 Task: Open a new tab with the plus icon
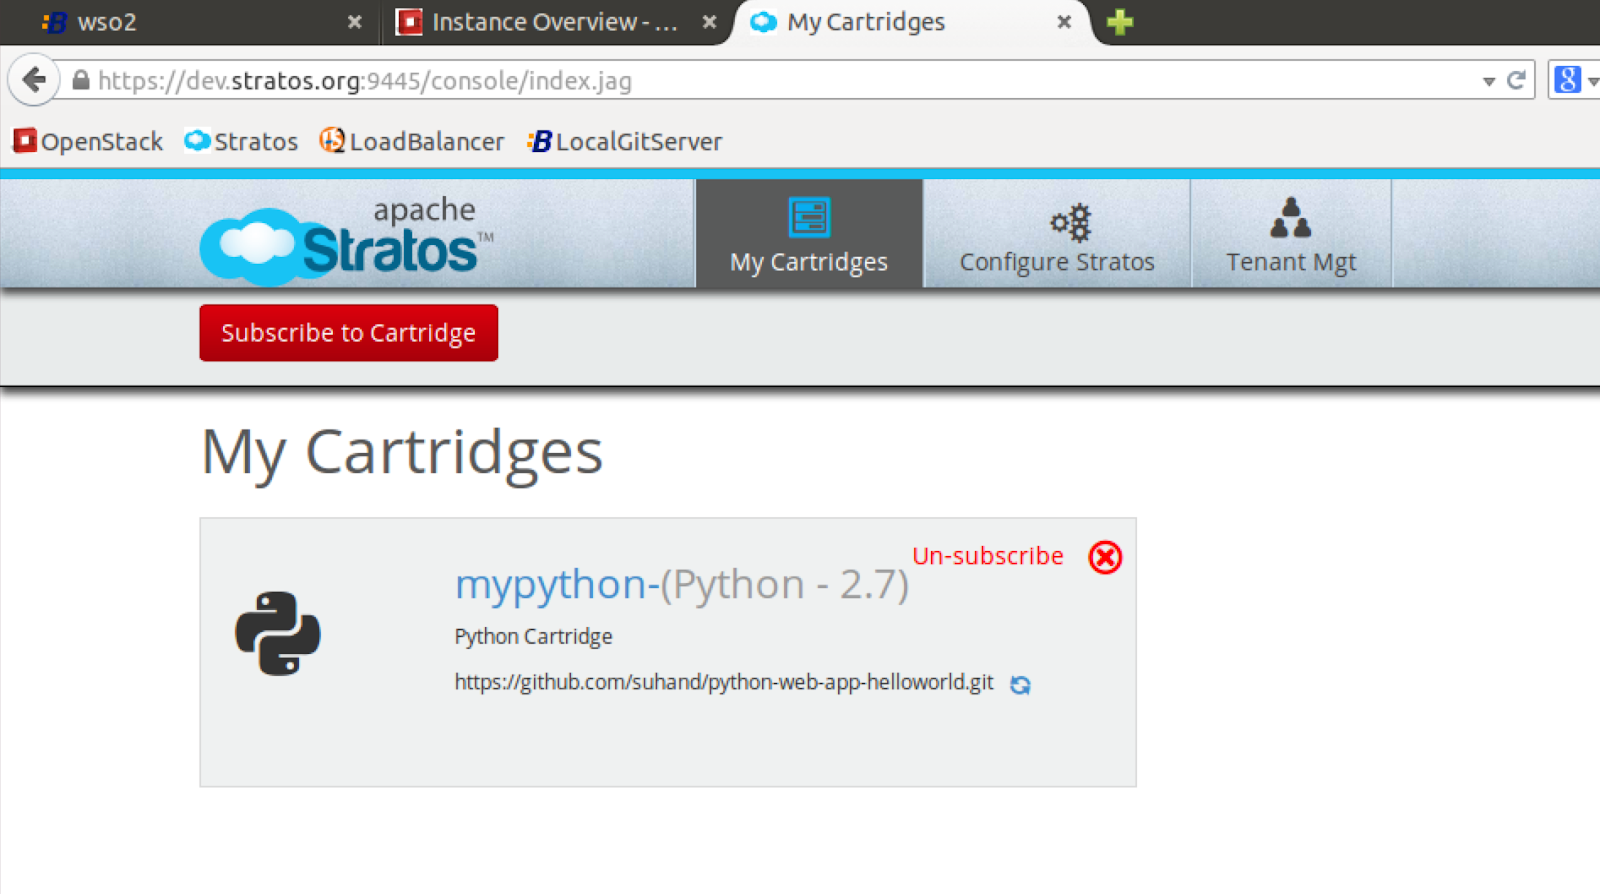(x=1120, y=22)
